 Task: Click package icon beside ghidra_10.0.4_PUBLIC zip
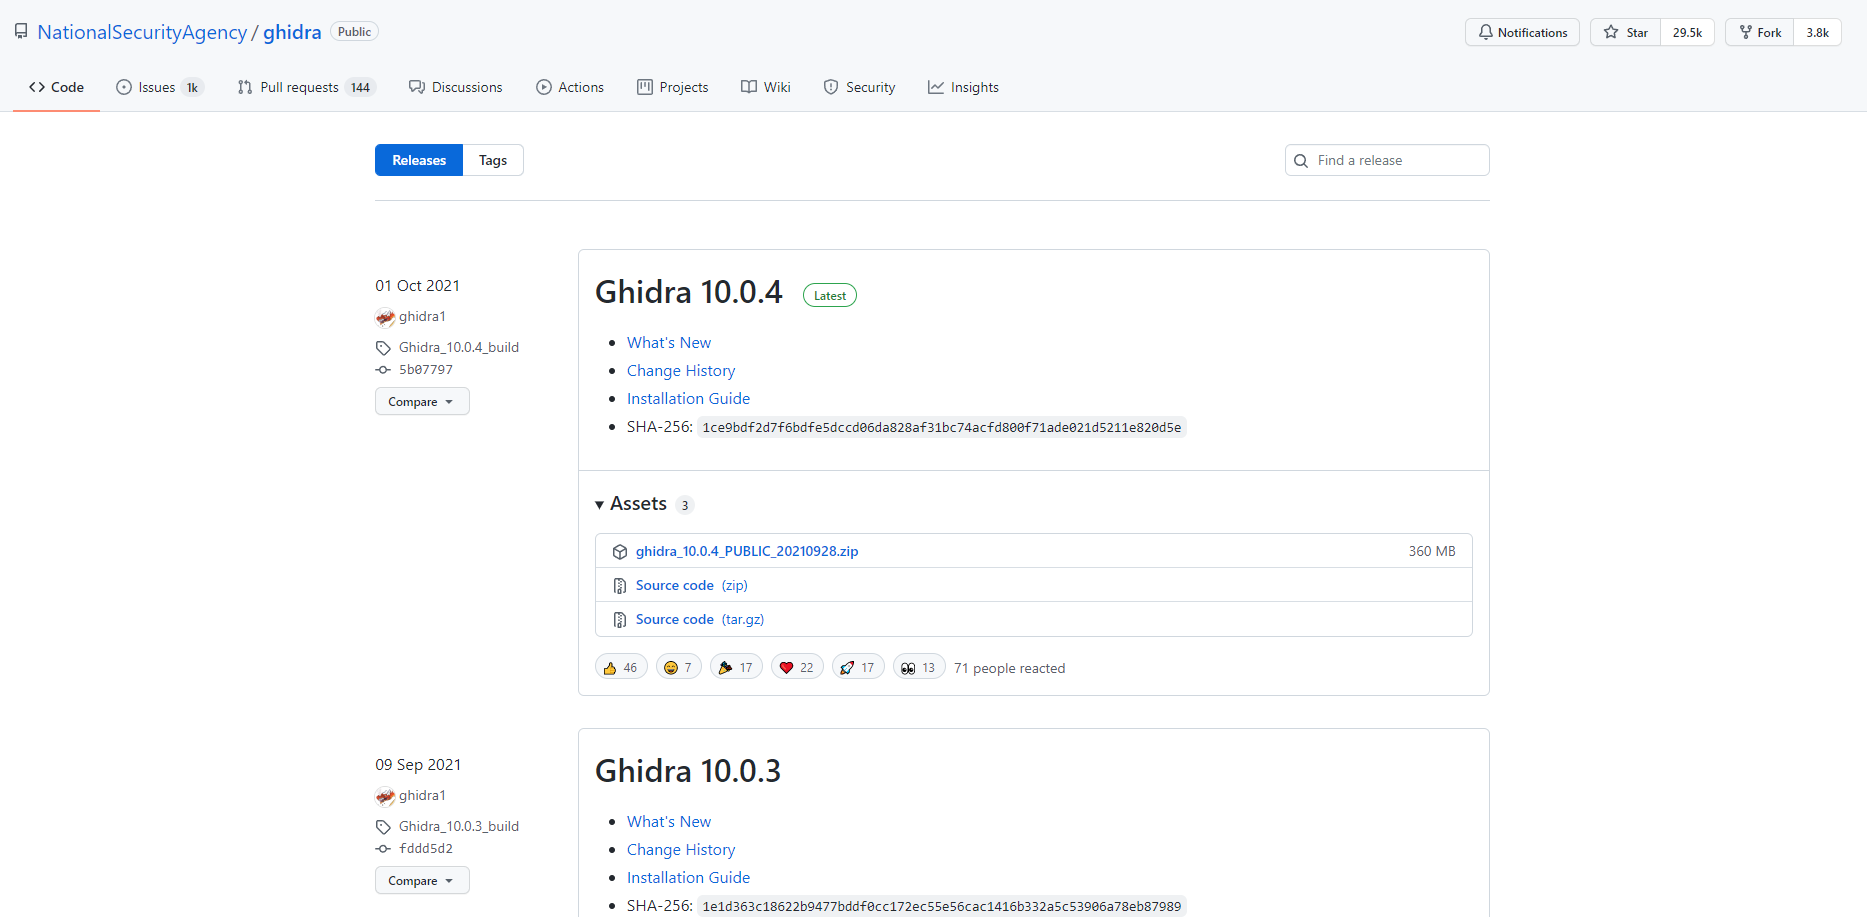(620, 552)
